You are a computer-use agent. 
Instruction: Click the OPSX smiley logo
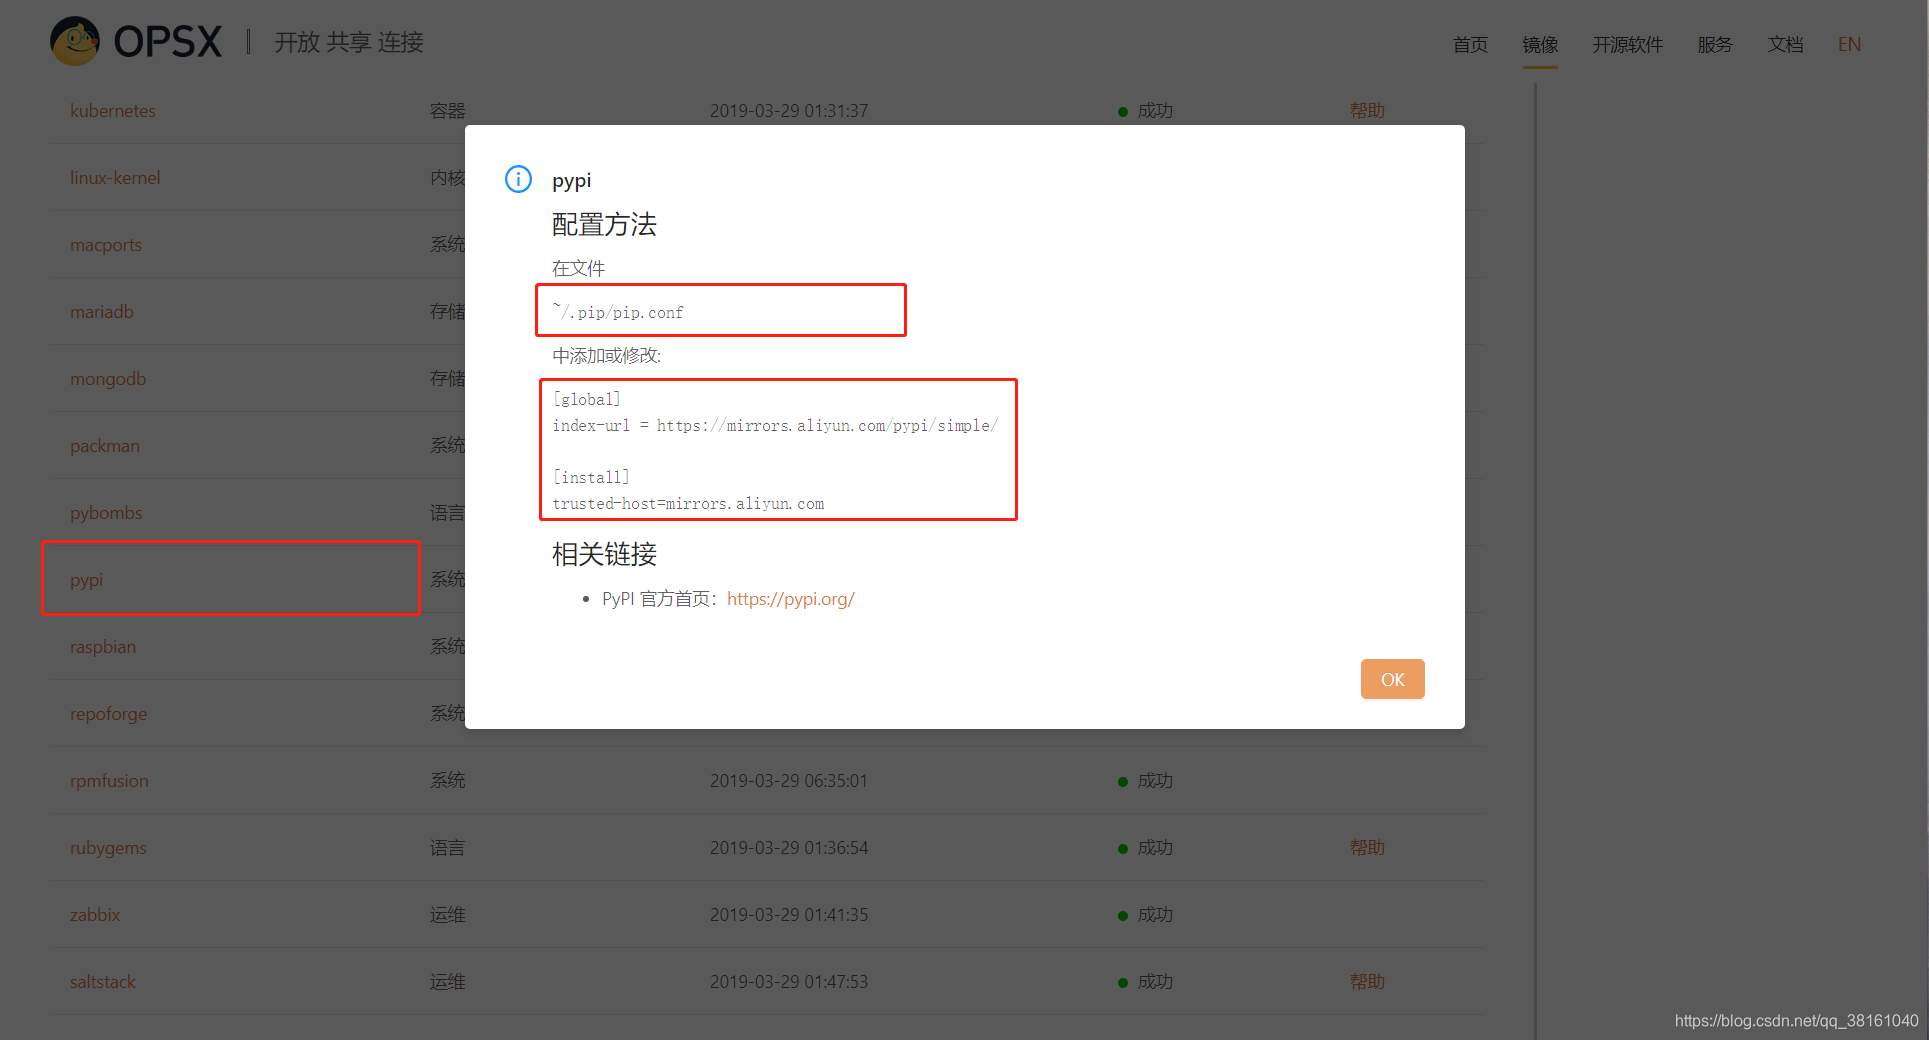pos(74,41)
